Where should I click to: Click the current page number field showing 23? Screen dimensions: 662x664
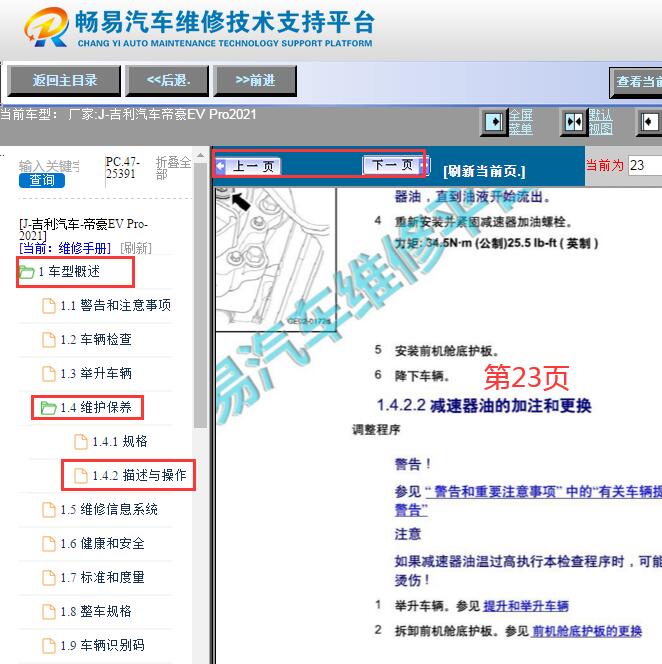tap(645, 165)
